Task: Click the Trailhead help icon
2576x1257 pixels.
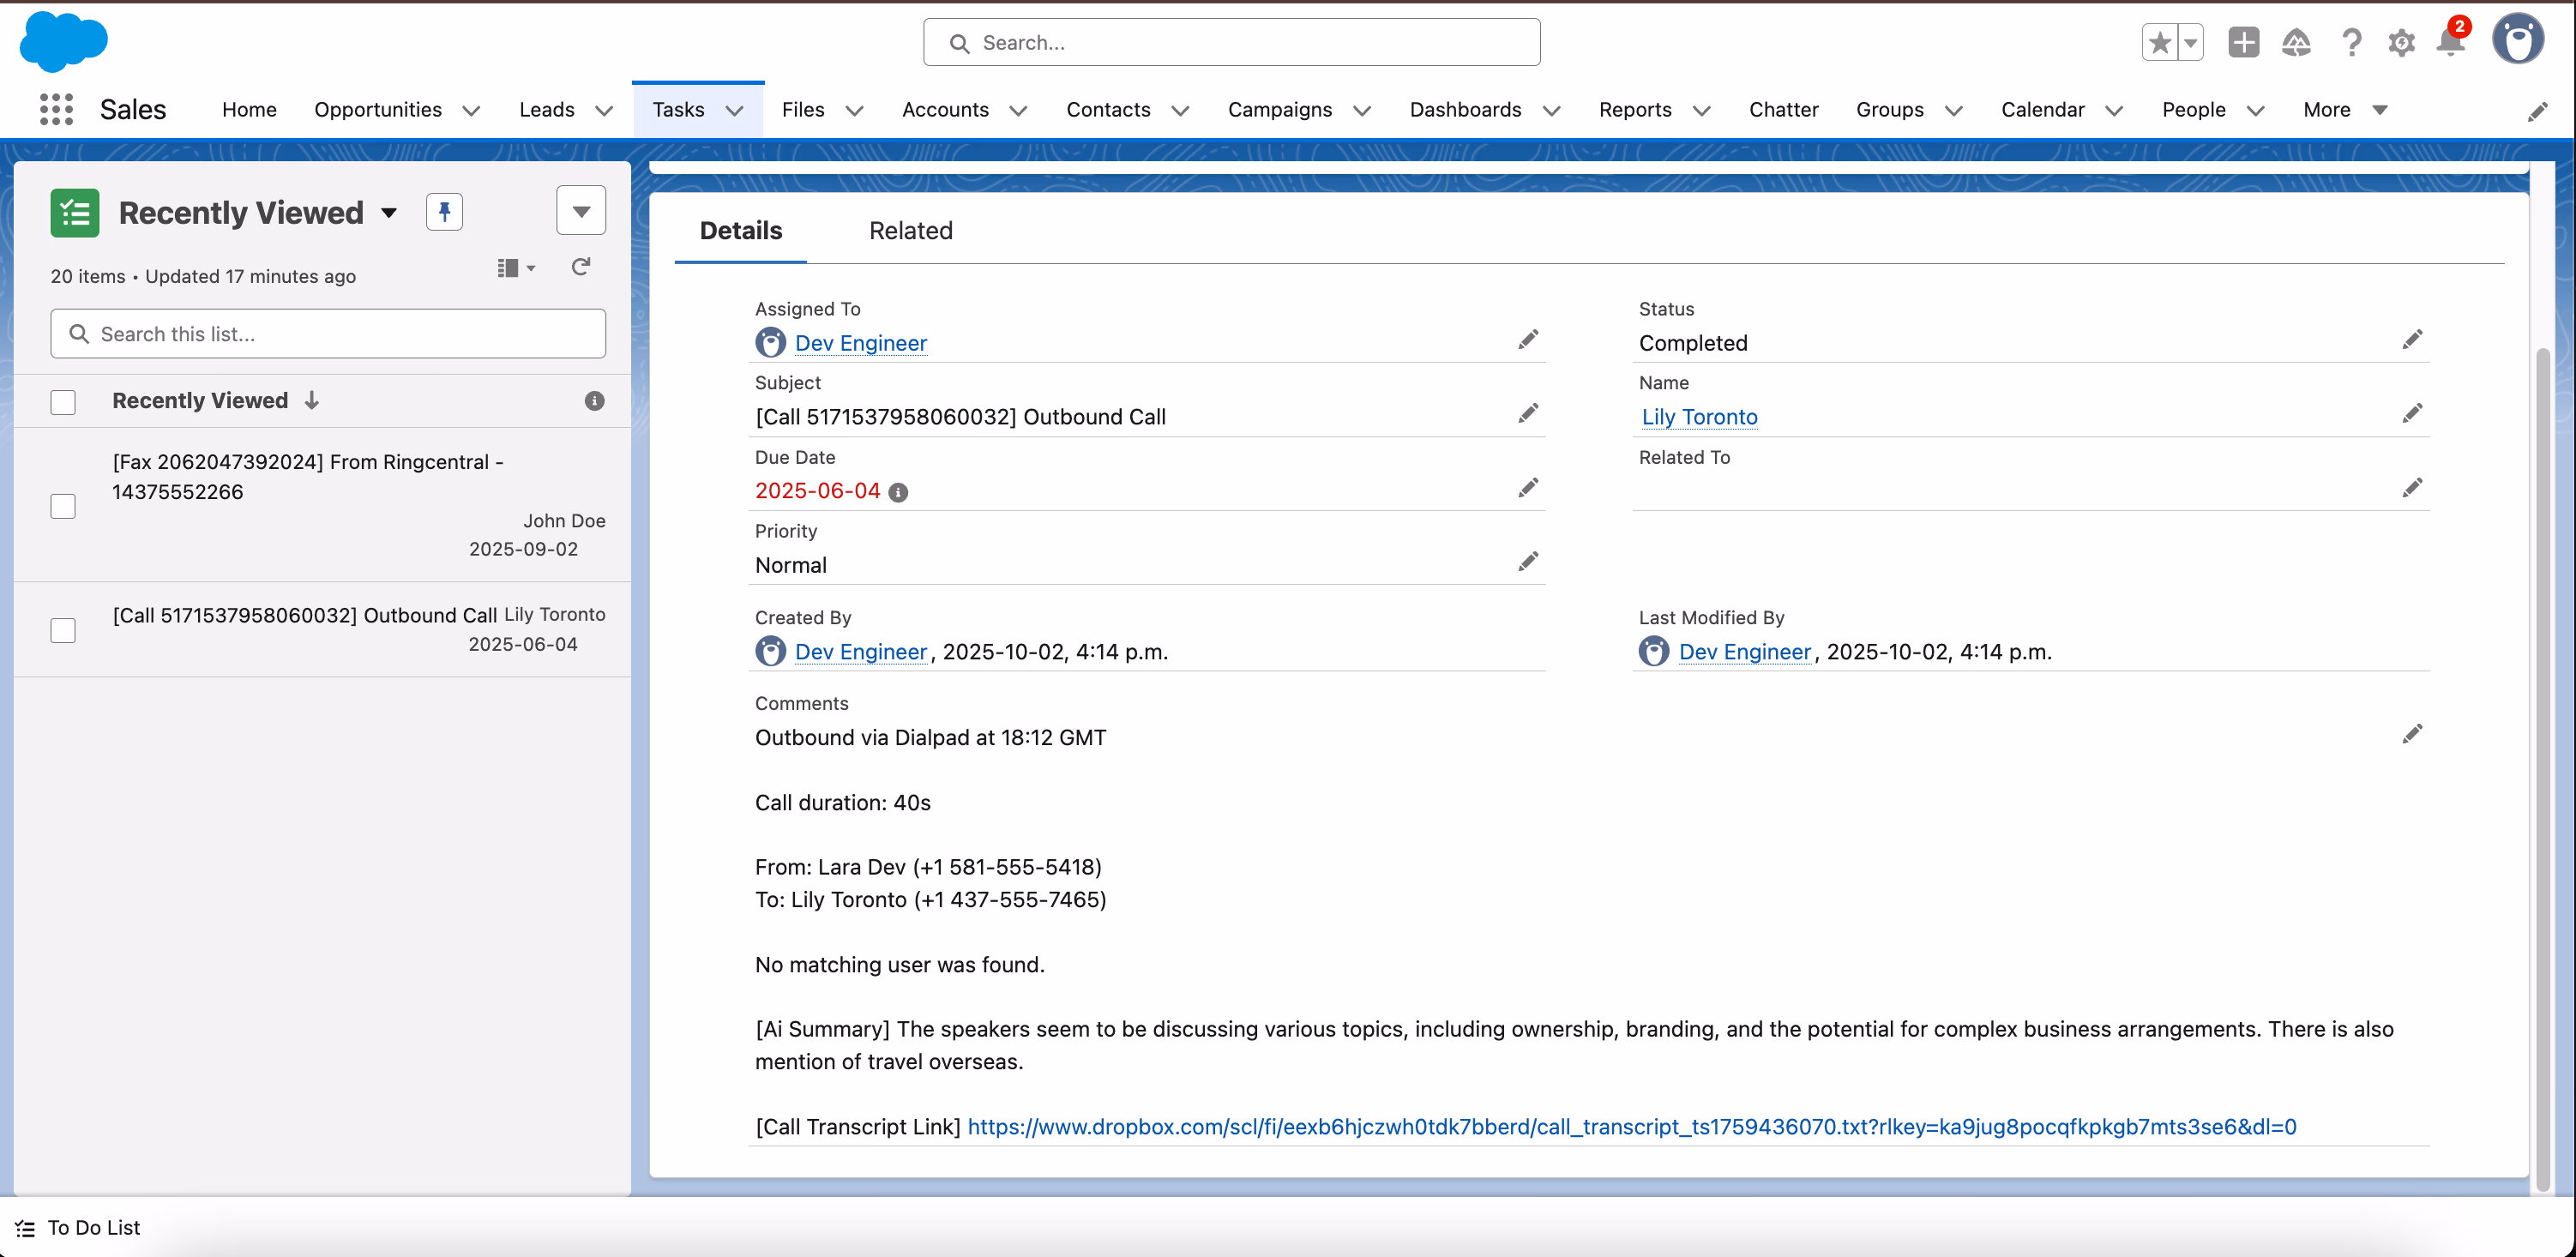Action: pyautogui.click(x=2296, y=42)
